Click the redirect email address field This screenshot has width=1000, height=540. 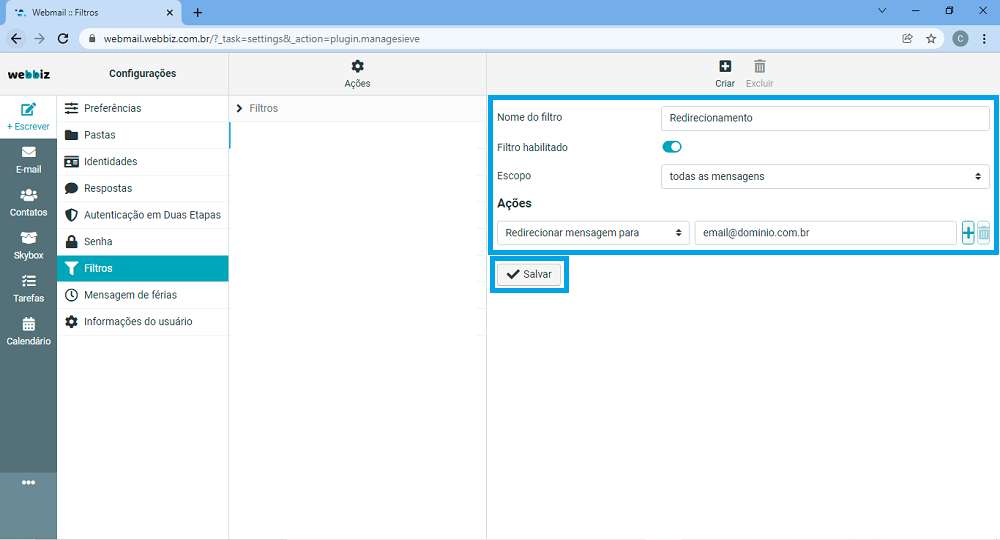(825, 233)
